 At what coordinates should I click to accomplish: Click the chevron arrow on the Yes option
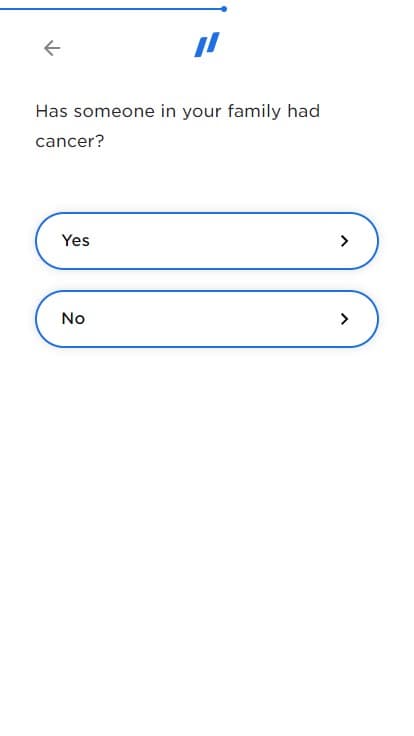pyautogui.click(x=345, y=241)
